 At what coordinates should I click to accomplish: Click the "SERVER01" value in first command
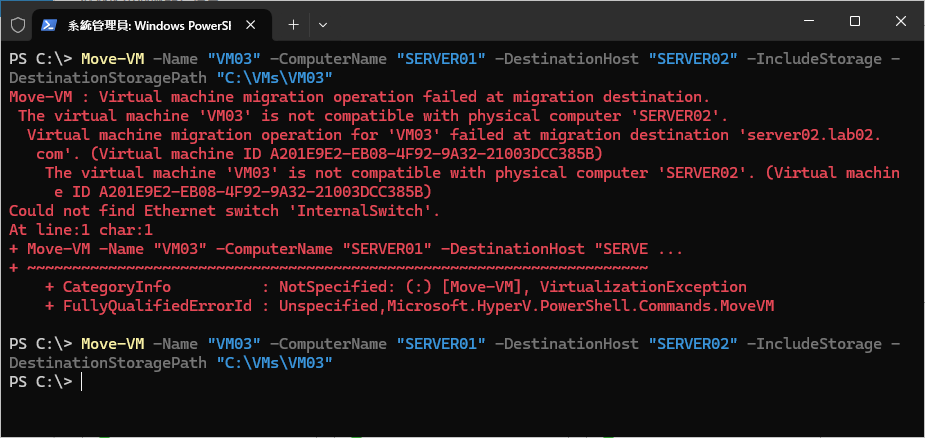point(441,58)
